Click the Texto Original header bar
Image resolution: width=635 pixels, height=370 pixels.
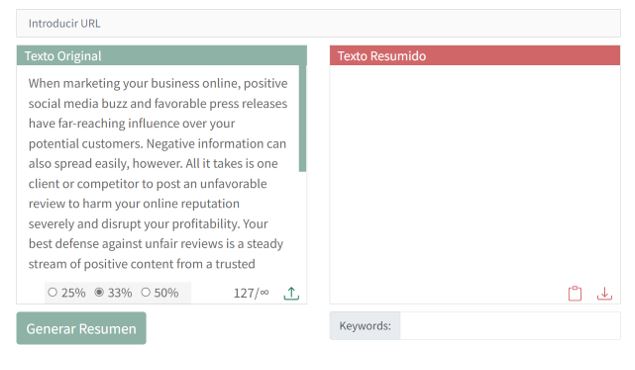pyautogui.click(x=162, y=55)
